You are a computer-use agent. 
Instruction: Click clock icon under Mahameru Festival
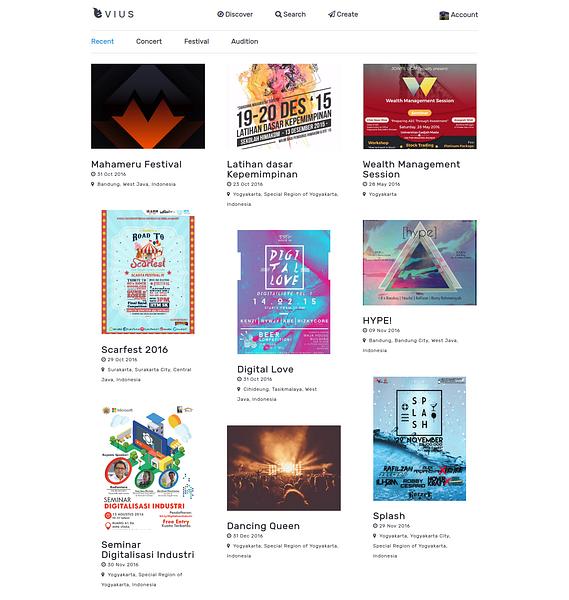click(93, 174)
